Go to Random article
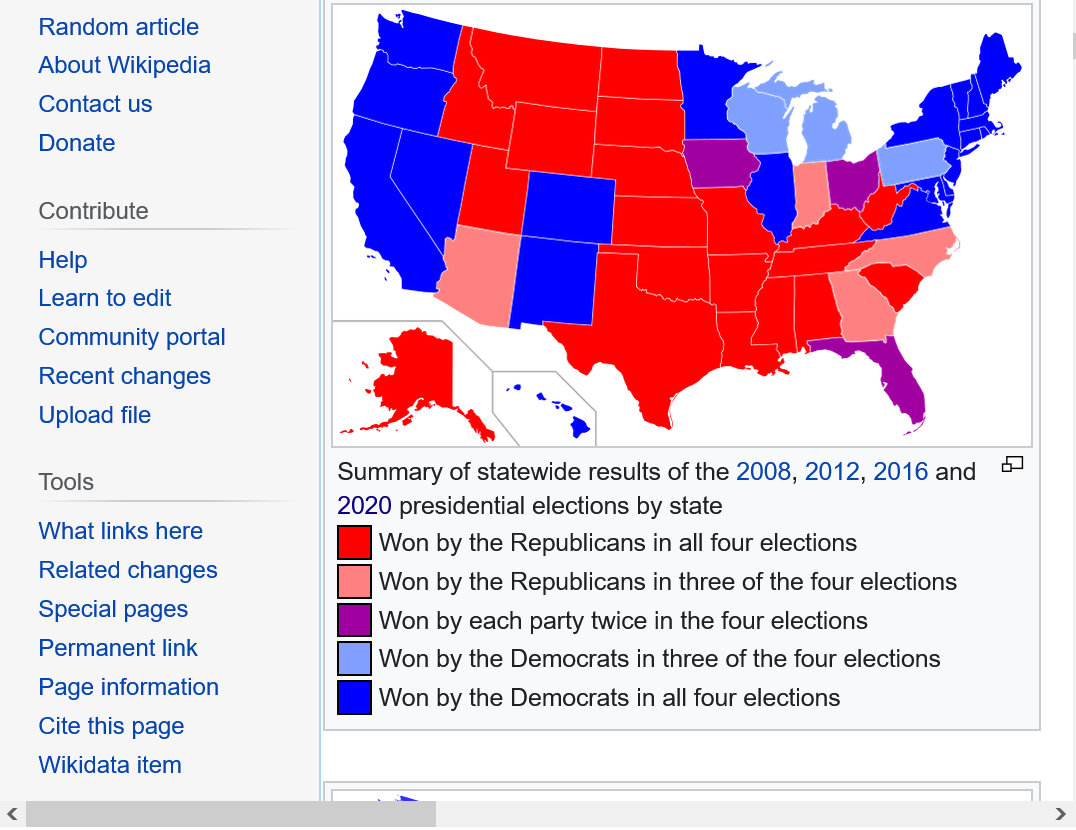1076x830 pixels. tap(118, 27)
